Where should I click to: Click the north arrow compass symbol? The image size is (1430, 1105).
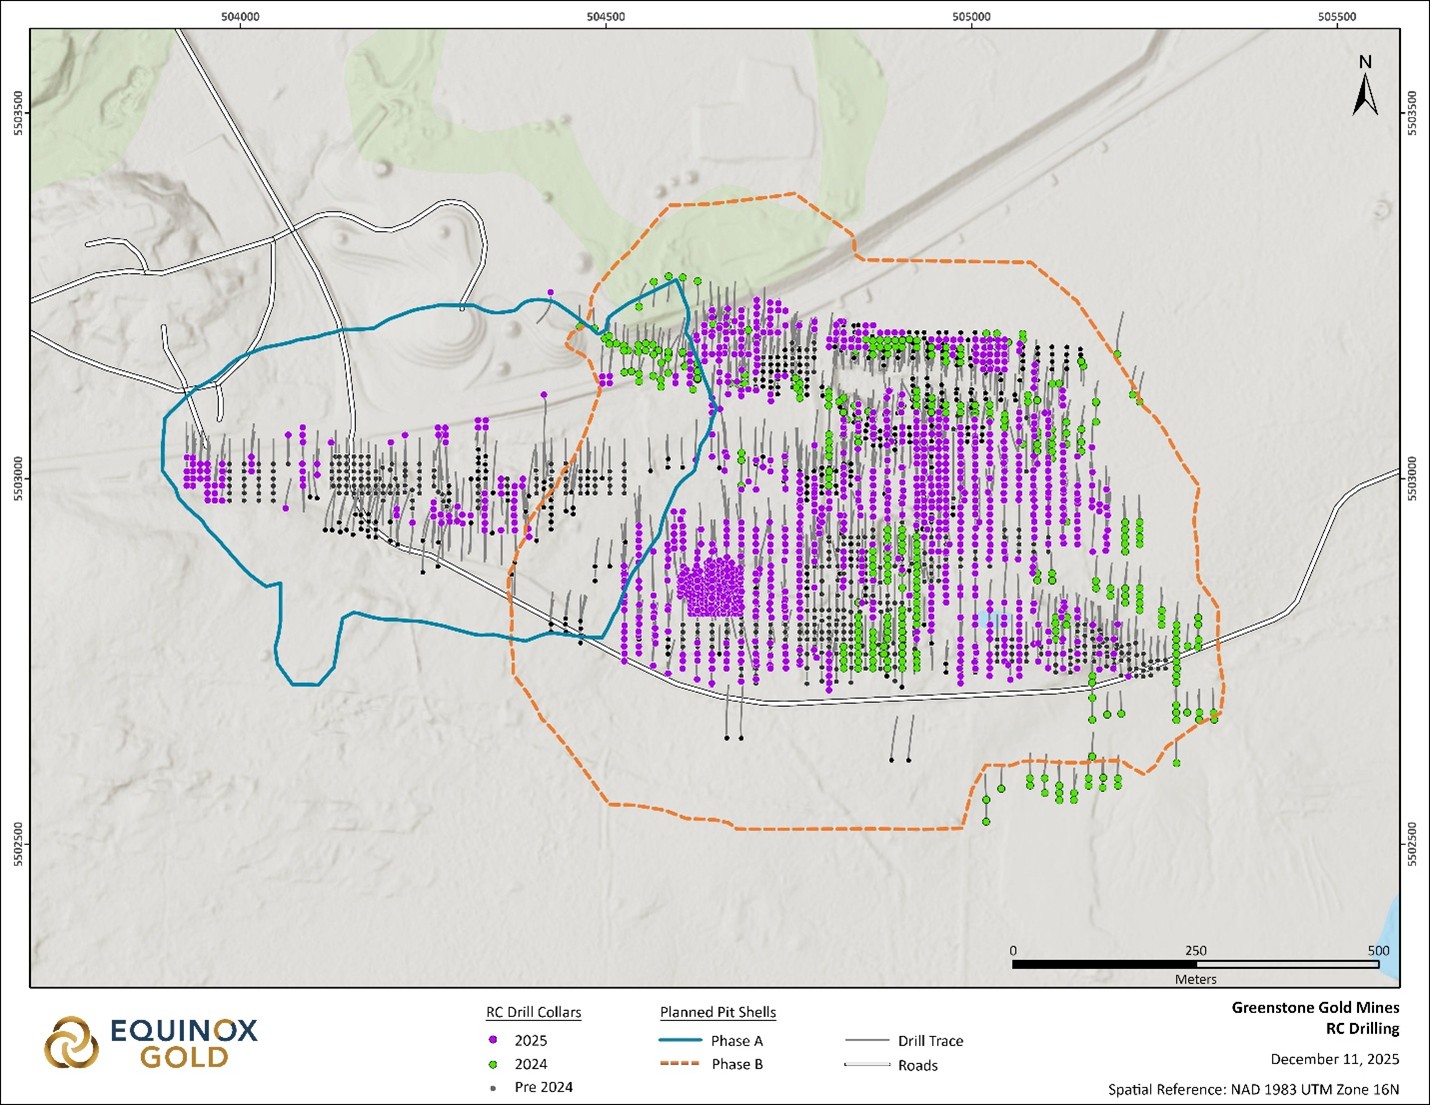click(x=1365, y=88)
